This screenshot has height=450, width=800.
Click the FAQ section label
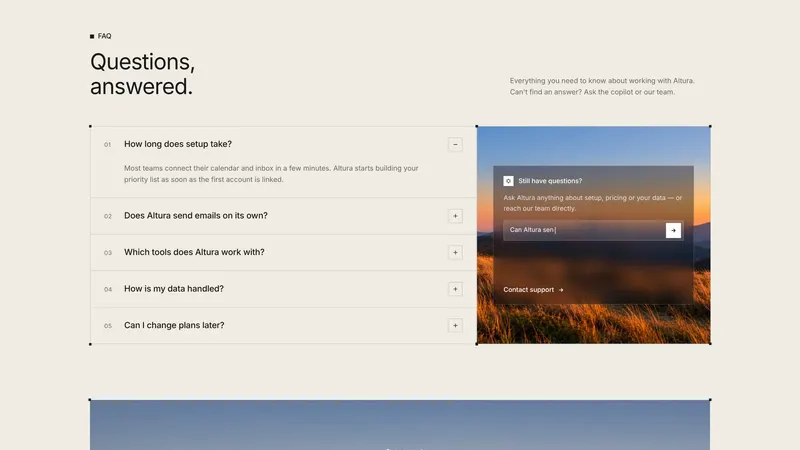(x=101, y=36)
